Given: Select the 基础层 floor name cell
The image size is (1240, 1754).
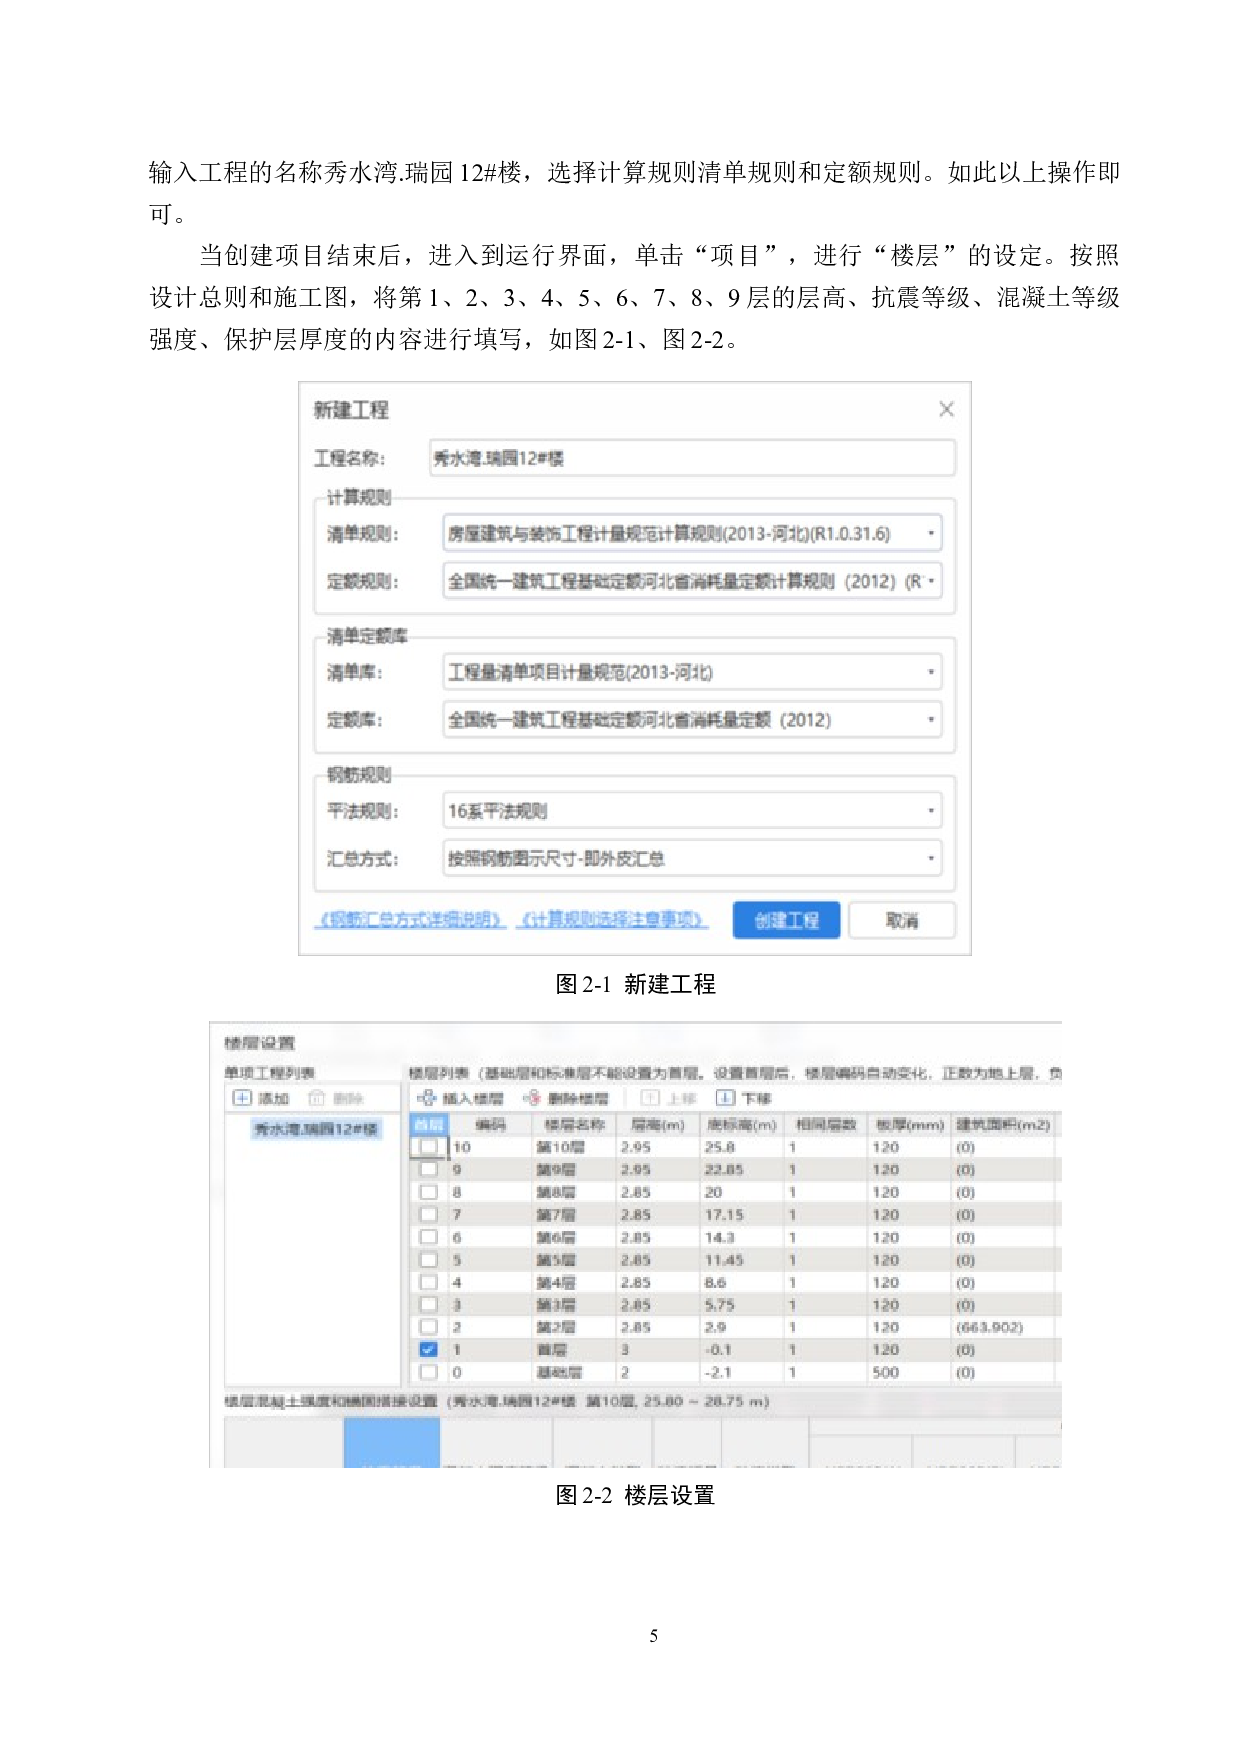Looking at the screenshot, I should tap(574, 1372).
